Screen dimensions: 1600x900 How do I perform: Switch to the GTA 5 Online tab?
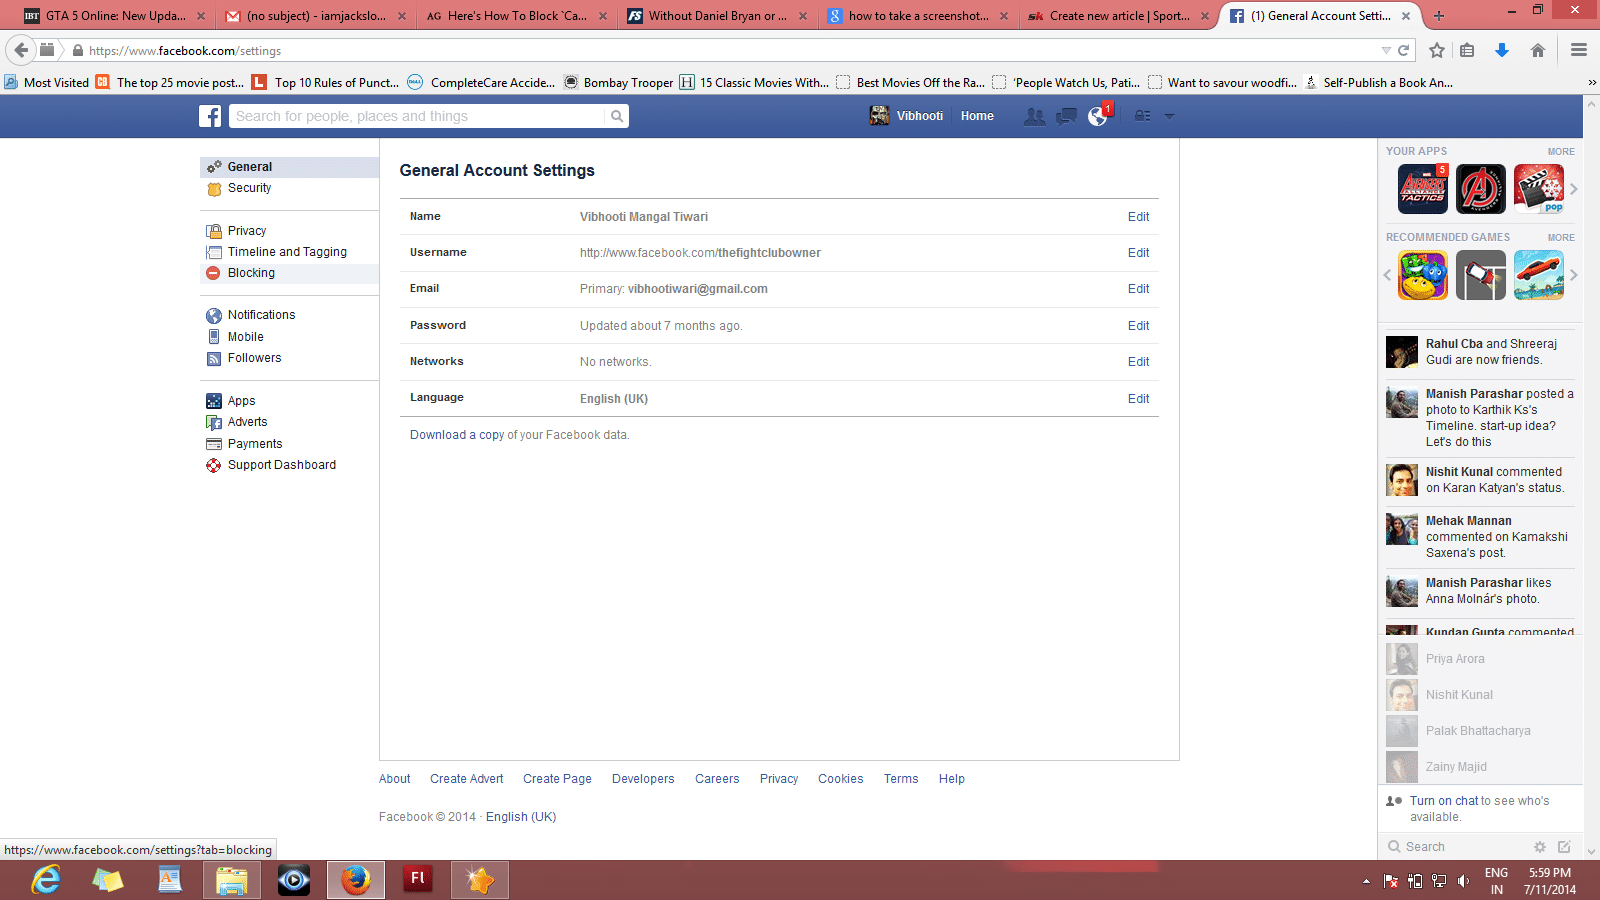(x=114, y=16)
